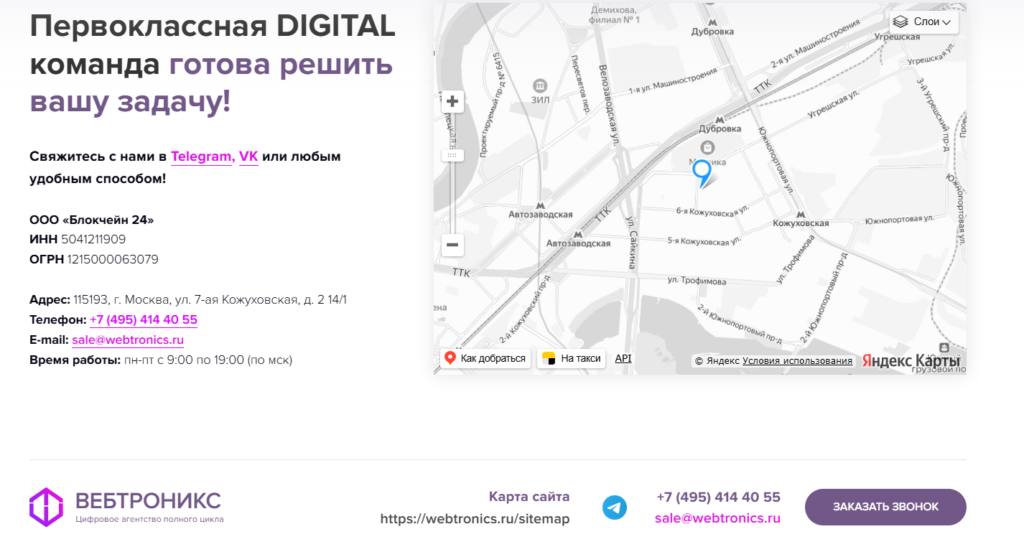Open the Слои layers dropdown on map
Viewport: 1024px width, 552px height.
(x=923, y=21)
